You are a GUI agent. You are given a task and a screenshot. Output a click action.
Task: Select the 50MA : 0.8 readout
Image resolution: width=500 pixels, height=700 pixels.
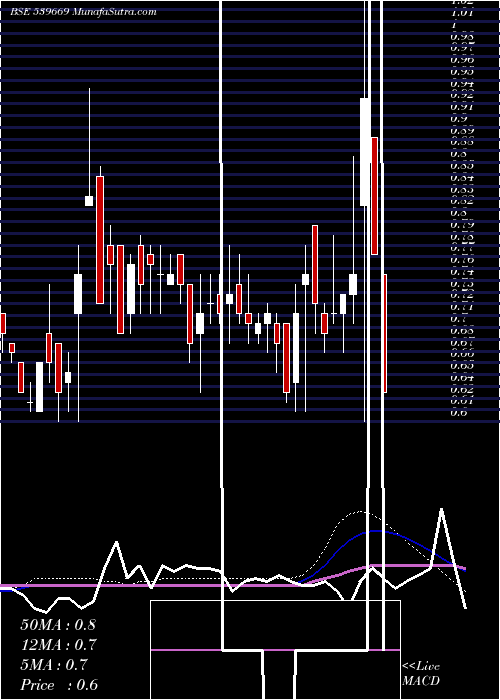58,625
